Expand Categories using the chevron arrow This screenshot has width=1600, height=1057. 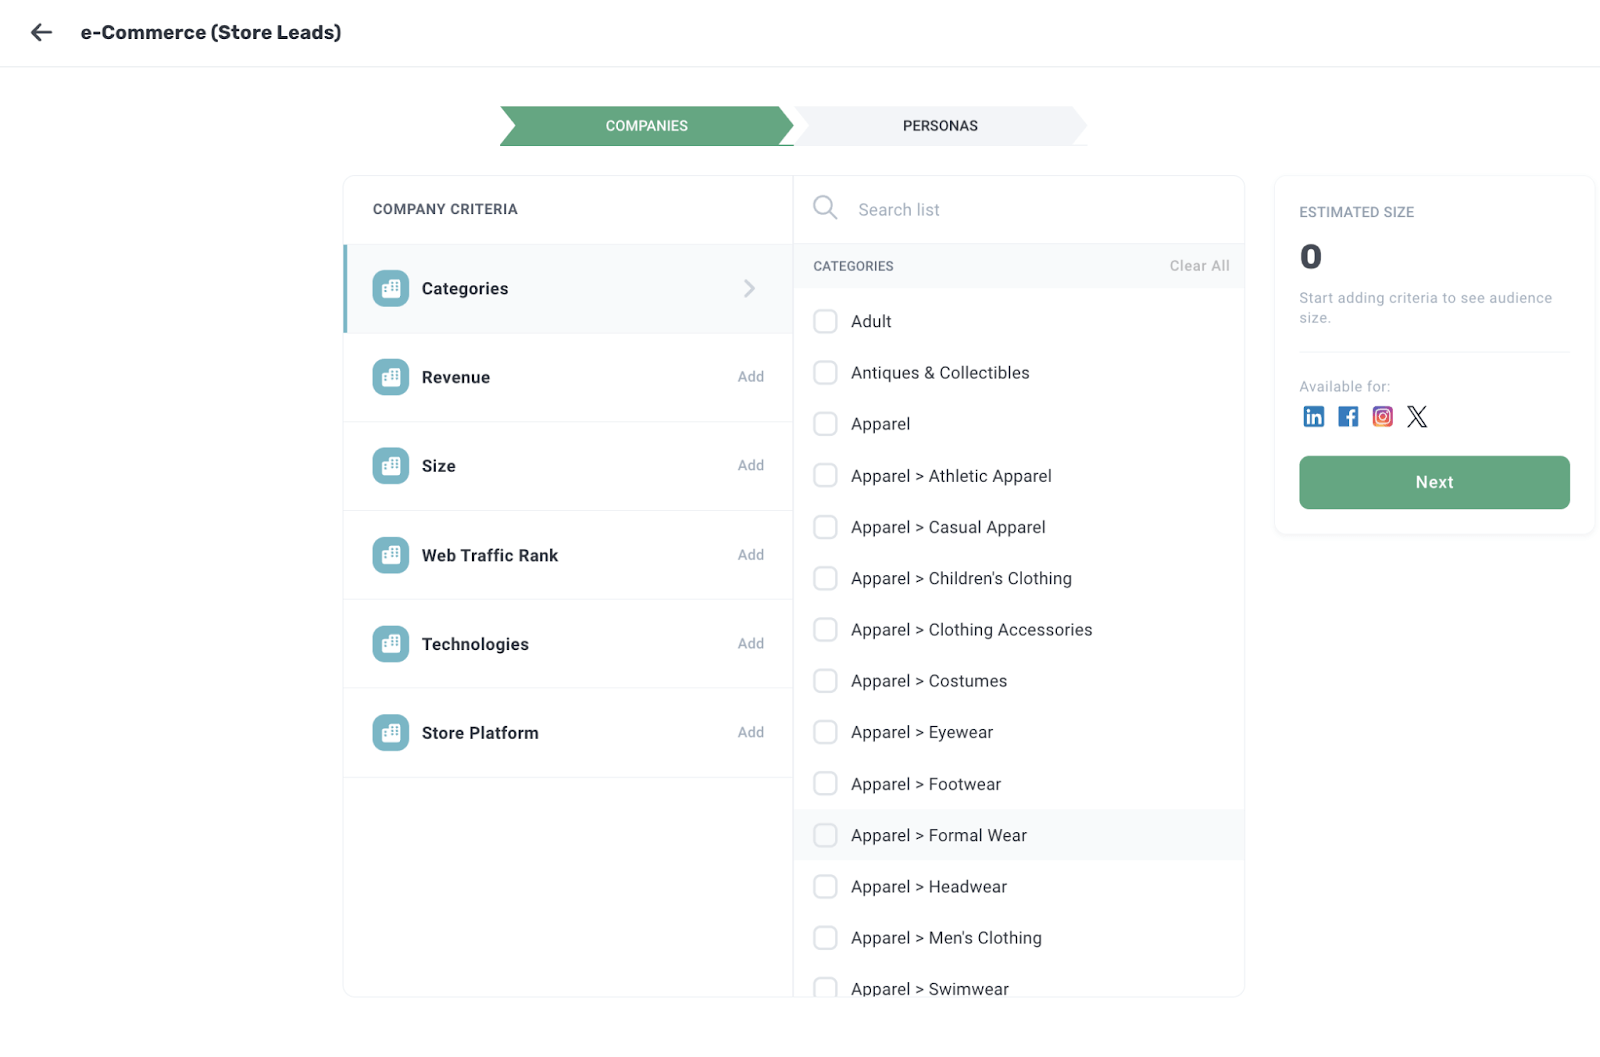click(750, 288)
